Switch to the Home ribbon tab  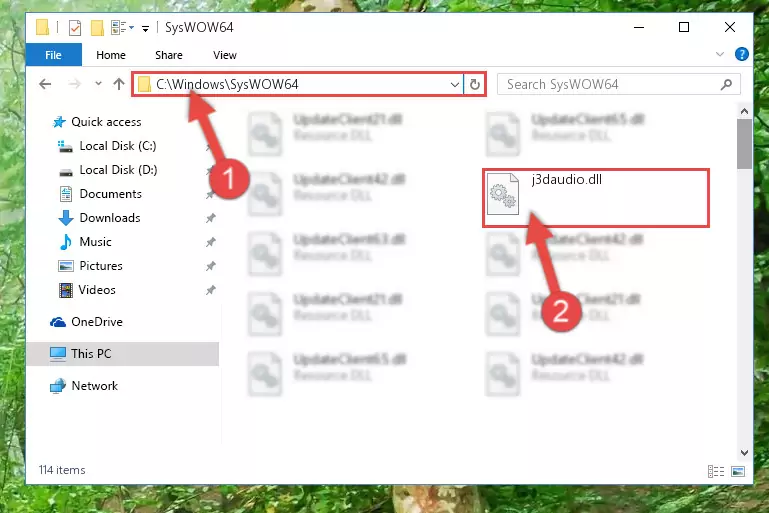click(x=111, y=55)
